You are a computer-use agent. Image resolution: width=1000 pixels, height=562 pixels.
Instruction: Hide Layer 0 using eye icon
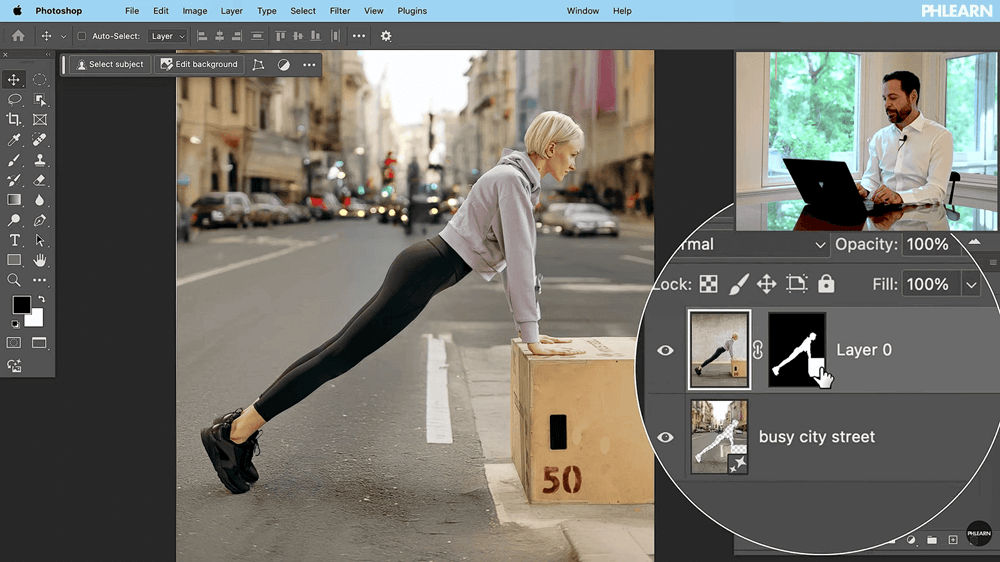click(665, 350)
